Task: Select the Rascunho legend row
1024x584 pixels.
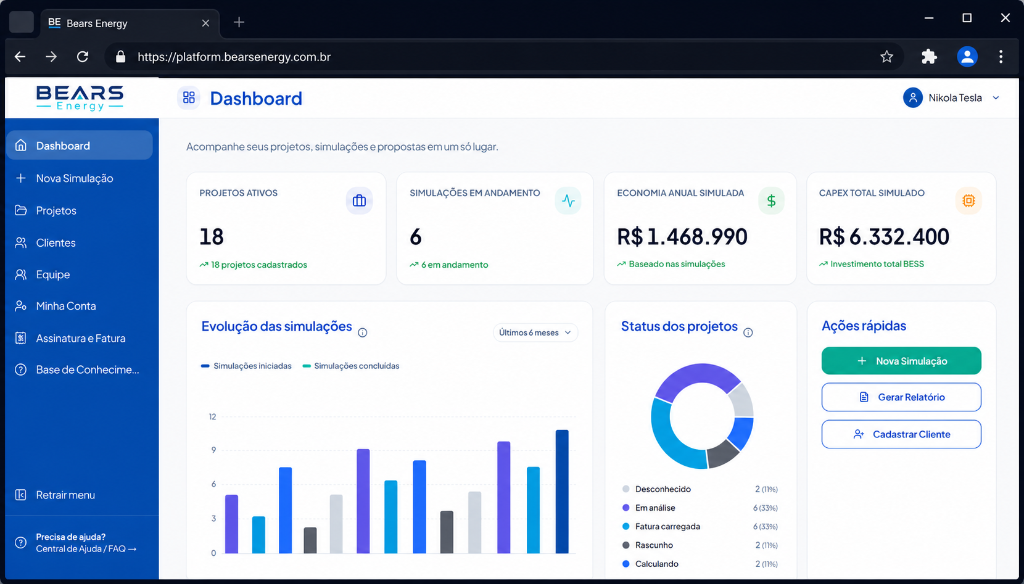Action: click(x=699, y=545)
